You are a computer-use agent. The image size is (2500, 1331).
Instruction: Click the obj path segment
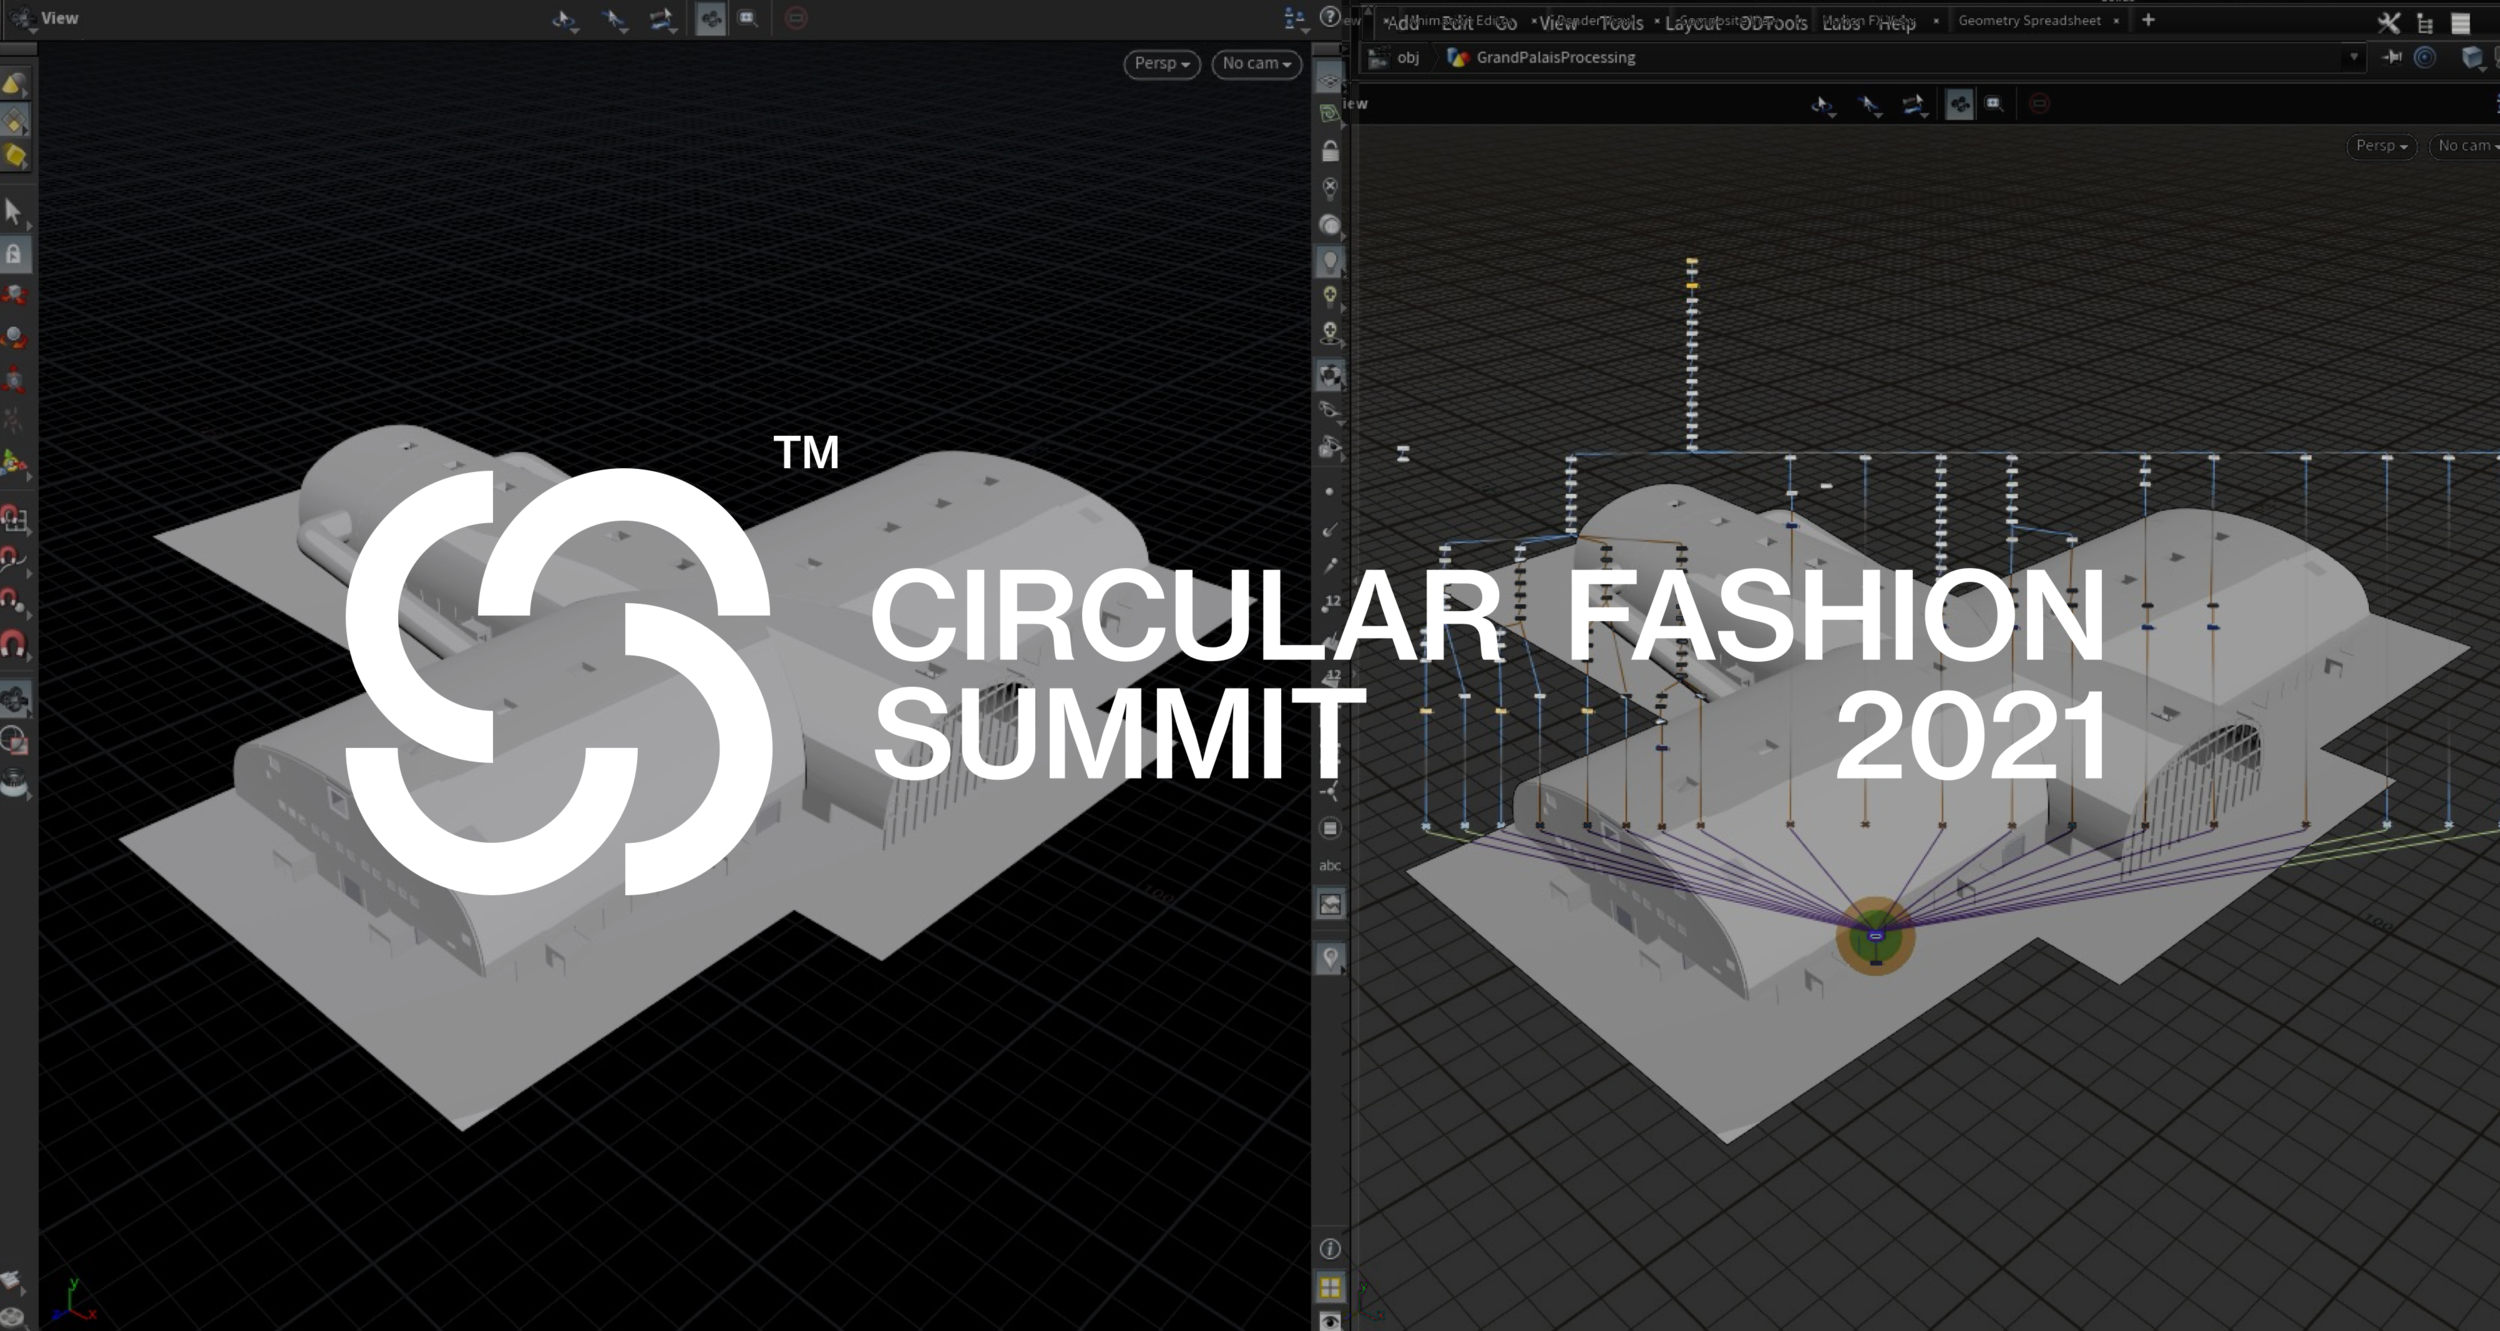coord(1408,57)
